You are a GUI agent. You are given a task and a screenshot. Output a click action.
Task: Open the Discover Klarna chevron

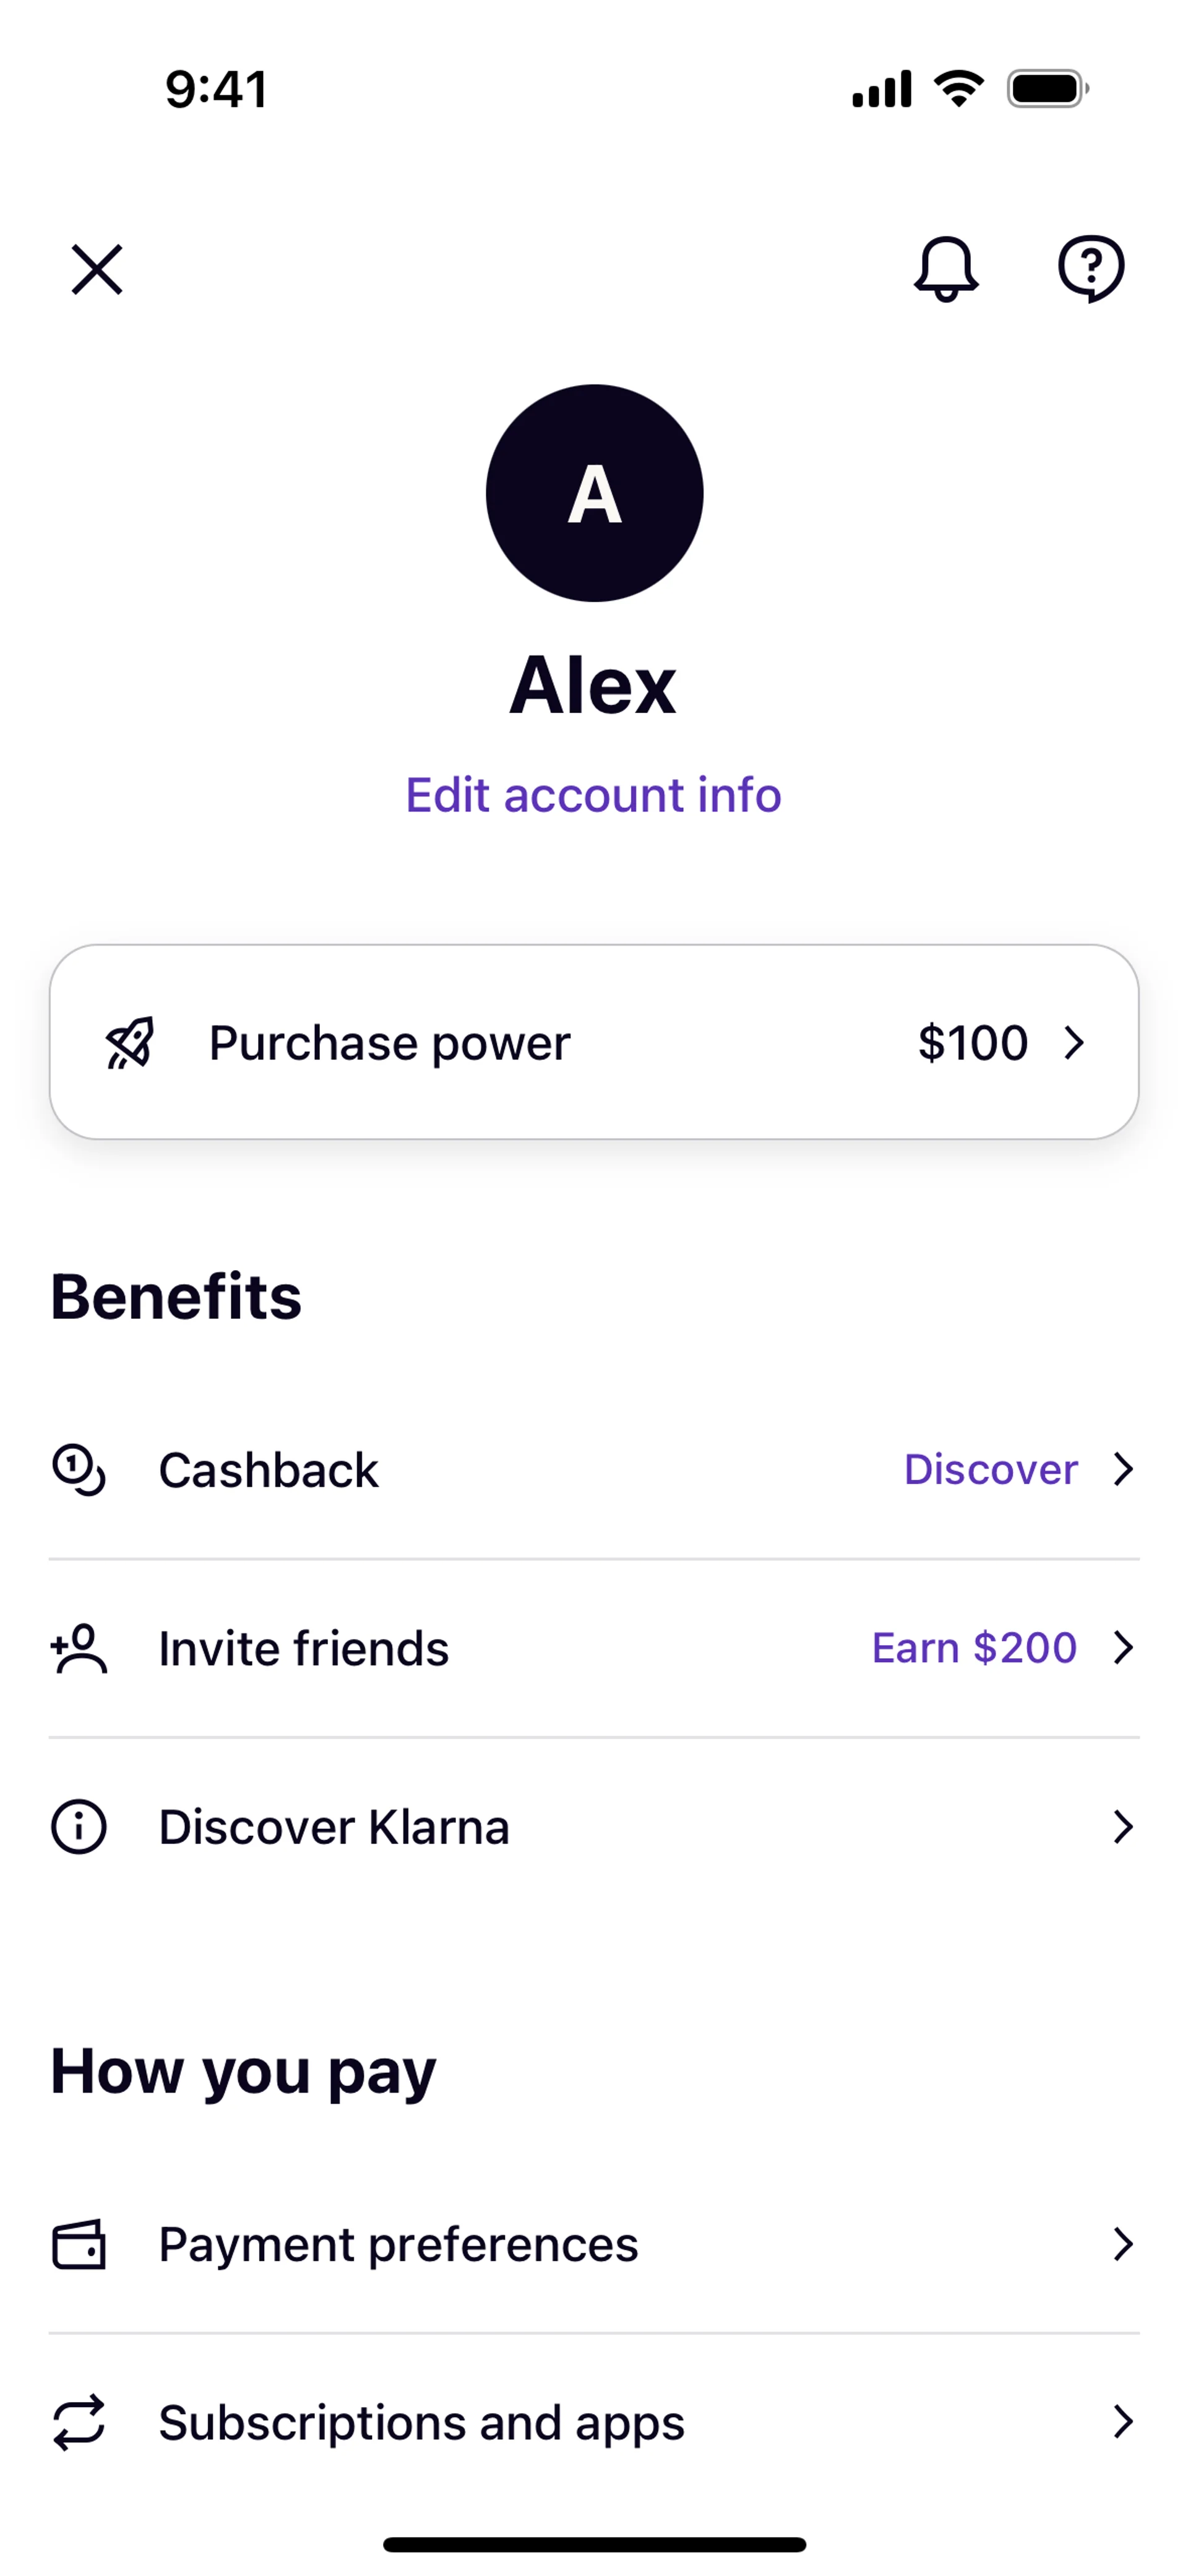pos(1124,1827)
